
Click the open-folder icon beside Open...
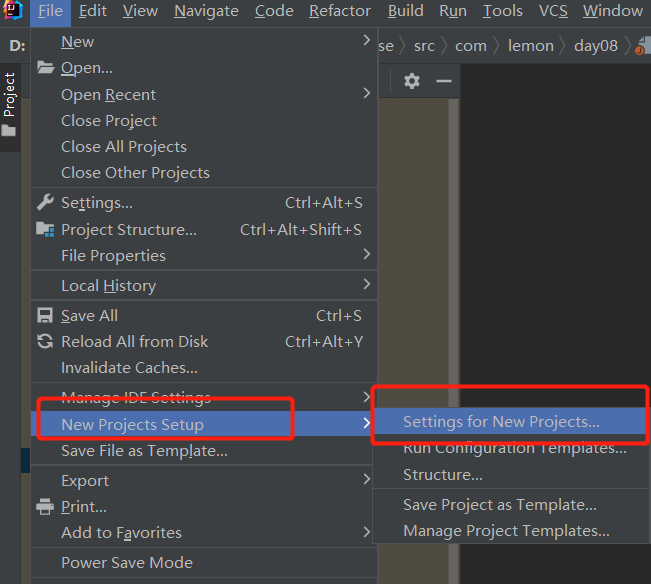[45, 68]
